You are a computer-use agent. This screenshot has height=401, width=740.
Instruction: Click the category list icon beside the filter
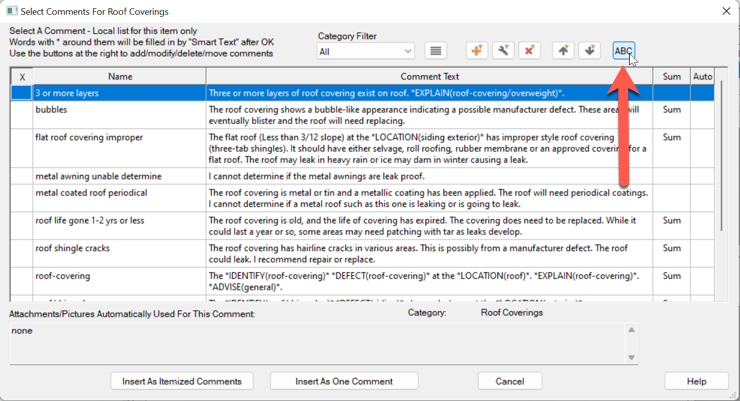tap(435, 51)
